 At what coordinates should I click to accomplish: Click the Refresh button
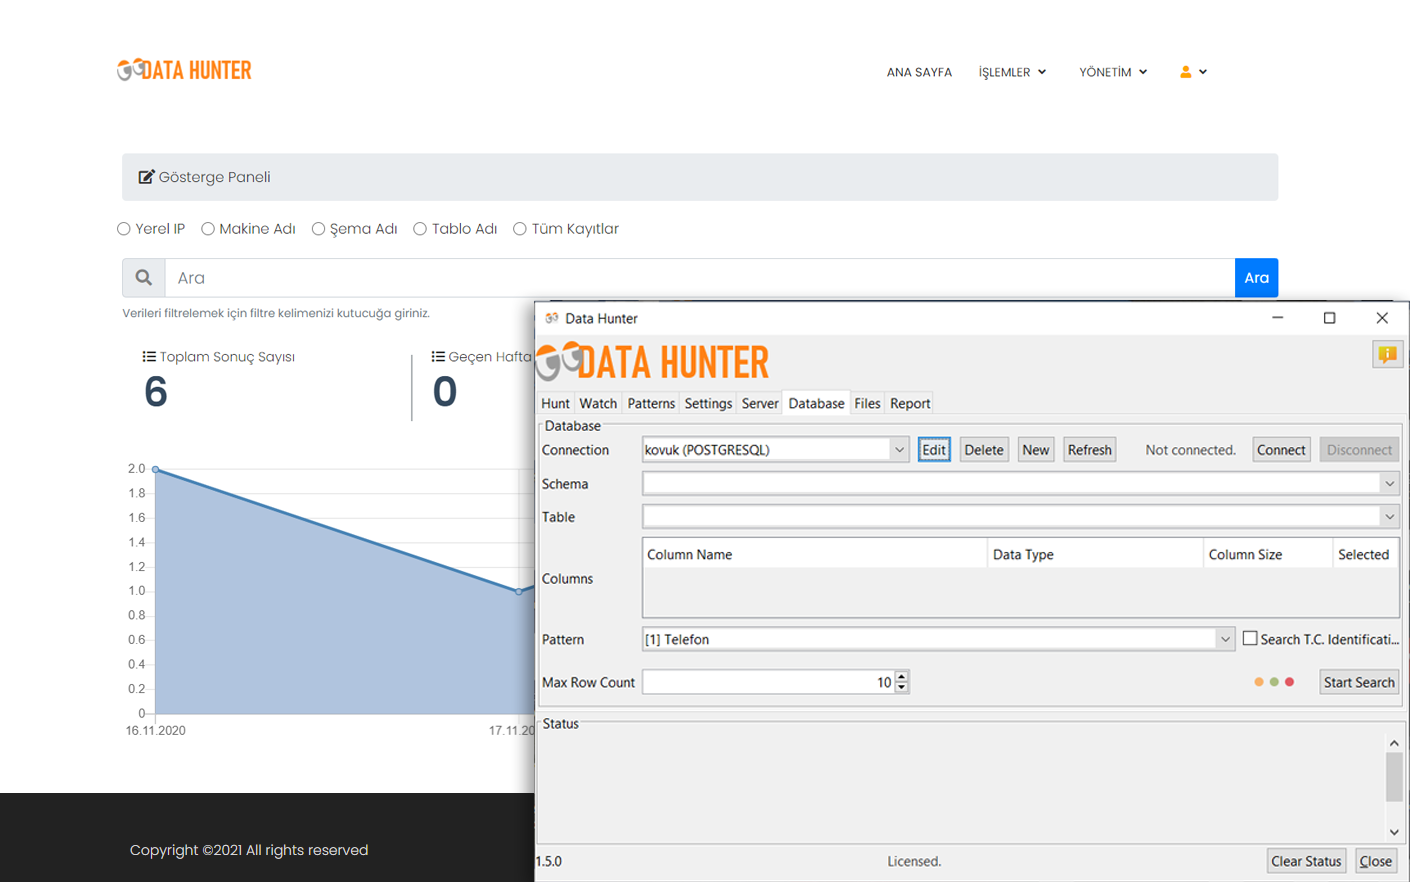pos(1090,450)
